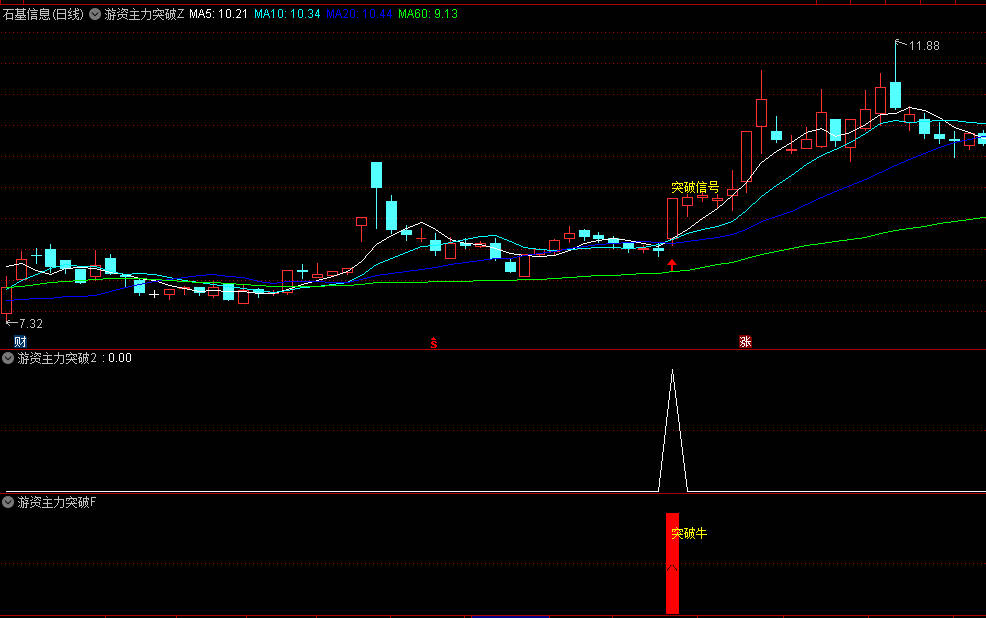Click the 突破信号 annotation text
The height and width of the screenshot is (618, 986).
pyautogui.click(x=695, y=187)
